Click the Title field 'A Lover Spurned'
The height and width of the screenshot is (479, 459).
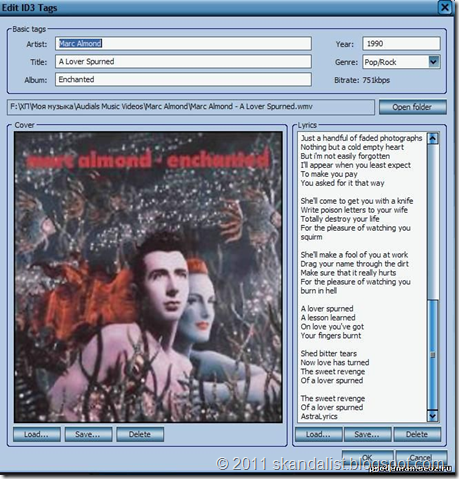click(x=183, y=62)
